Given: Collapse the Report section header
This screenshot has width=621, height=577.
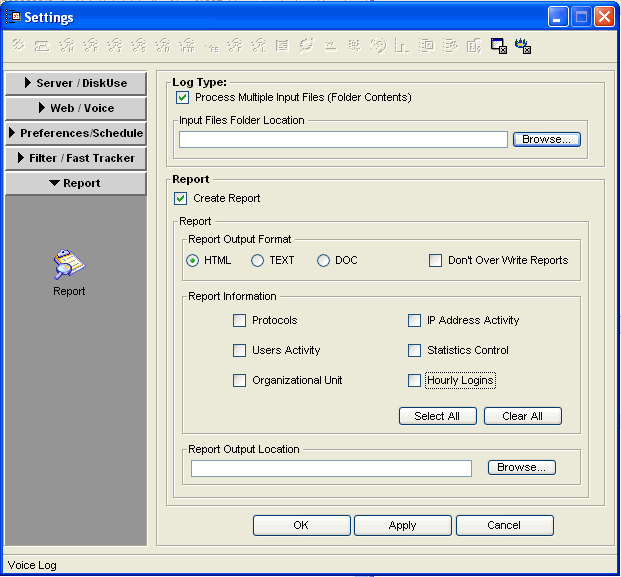Looking at the screenshot, I should [76, 183].
